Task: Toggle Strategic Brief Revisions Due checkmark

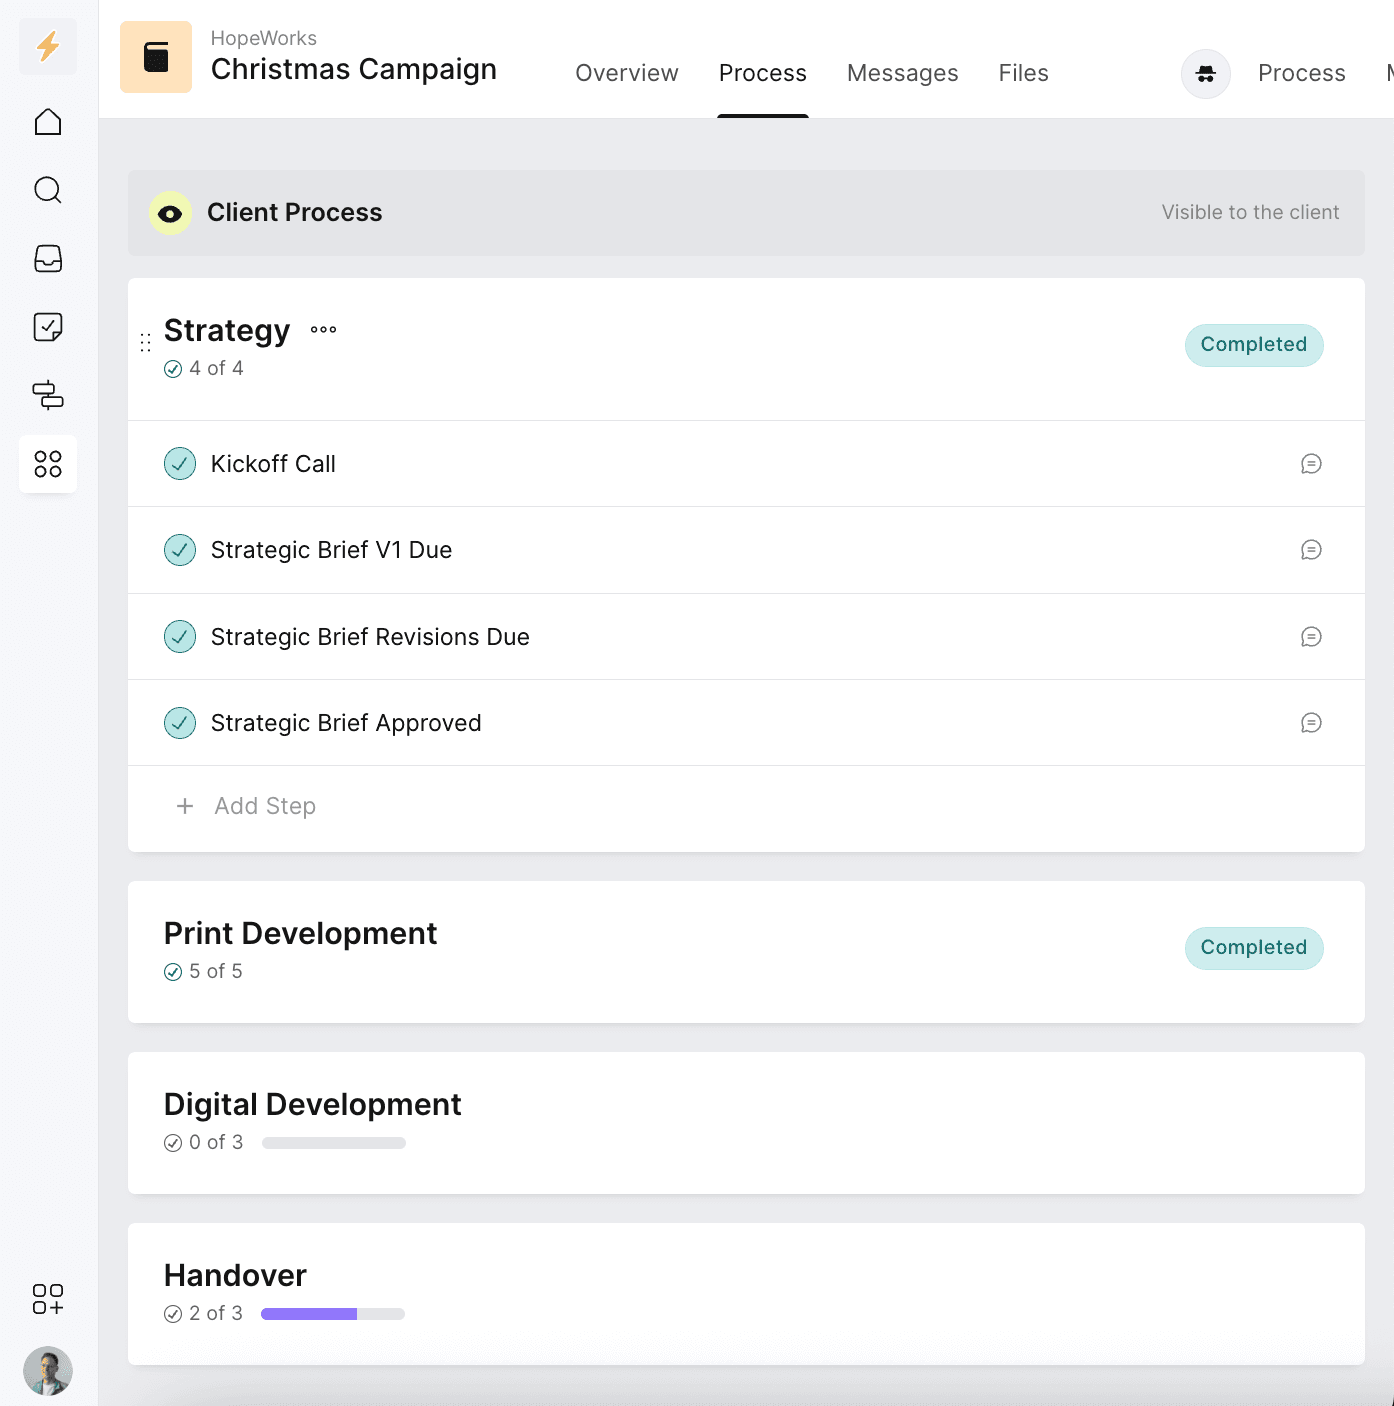Action: (180, 637)
